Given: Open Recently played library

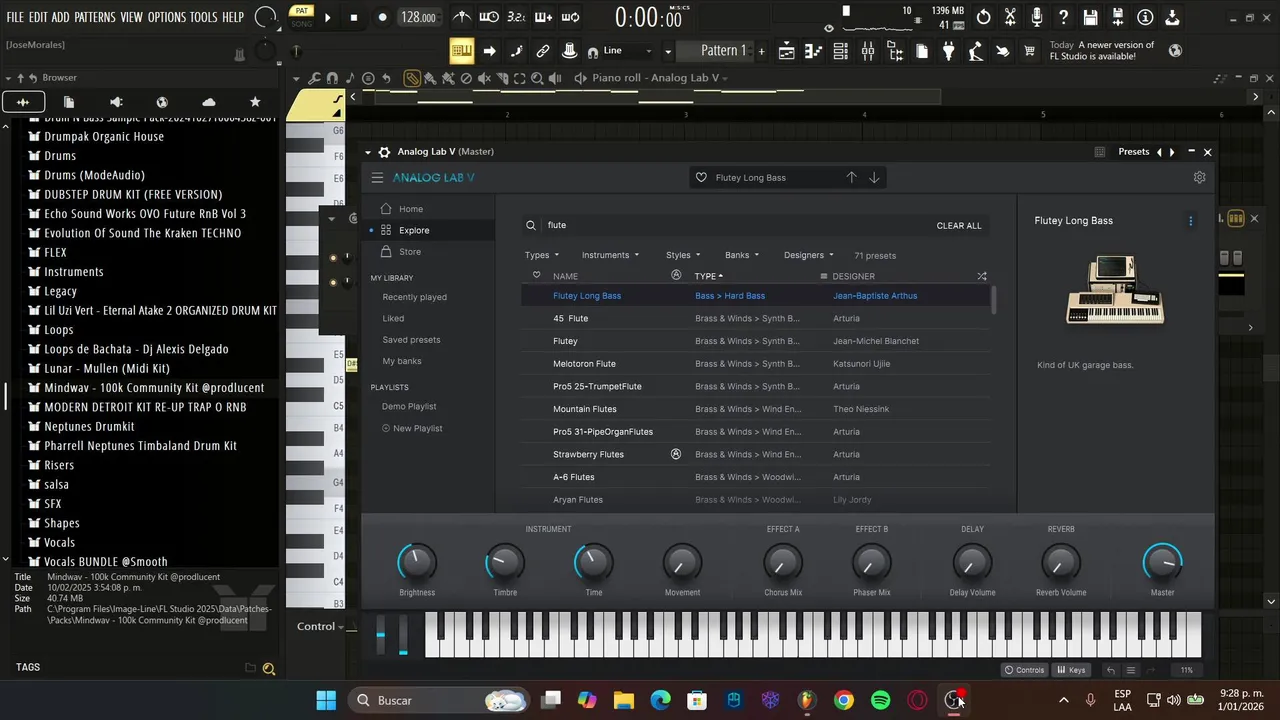Looking at the screenshot, I should point(414,297).
